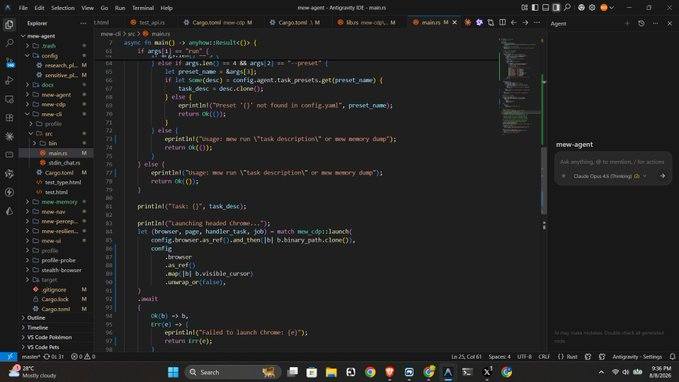Expand the Outline section

[x=56, y=318]
